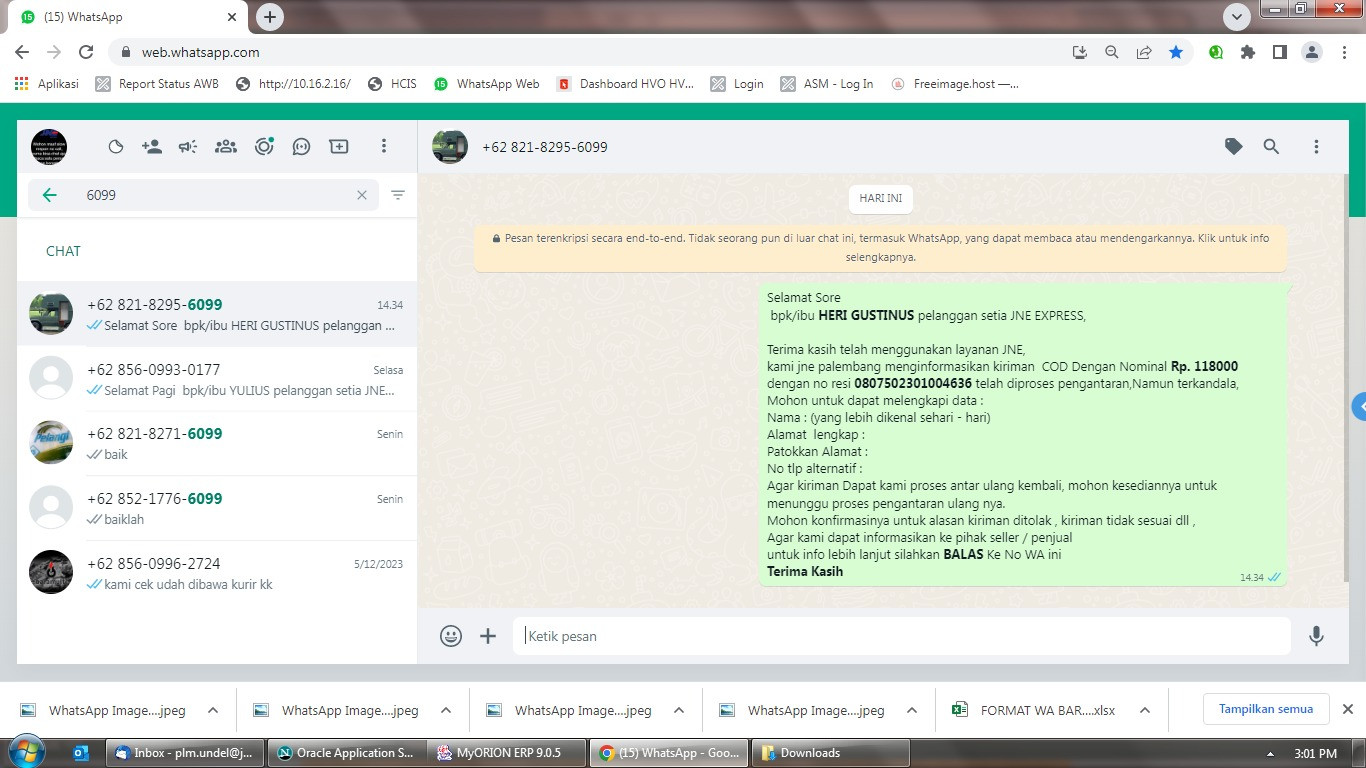Open the HCIS bookmark
The height and width of the screenshot is (768, 1366).
point(392,84)
